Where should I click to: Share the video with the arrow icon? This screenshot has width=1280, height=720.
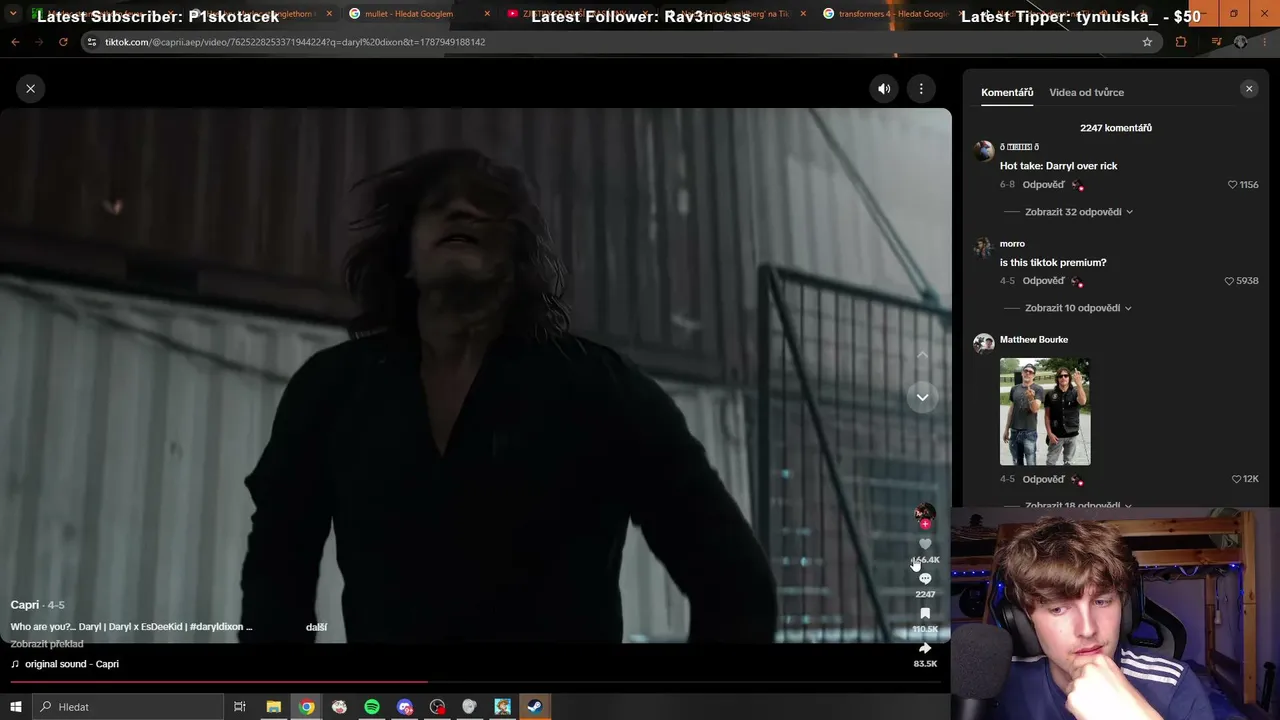click(925, 648)
